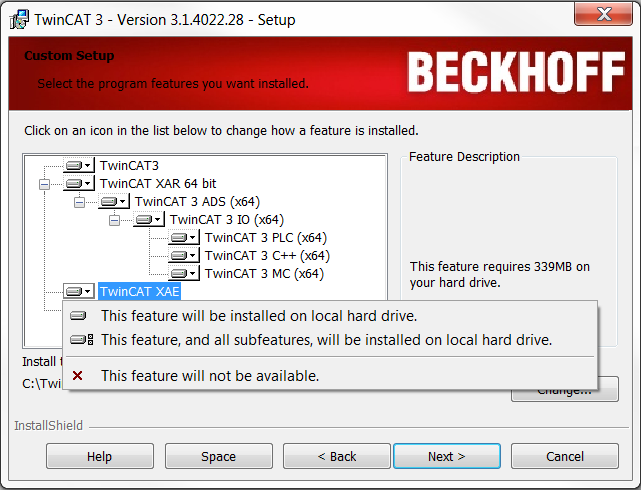
Task: Select the highlighted TwinCAT XAE label
Action: (x=139, y=291)
